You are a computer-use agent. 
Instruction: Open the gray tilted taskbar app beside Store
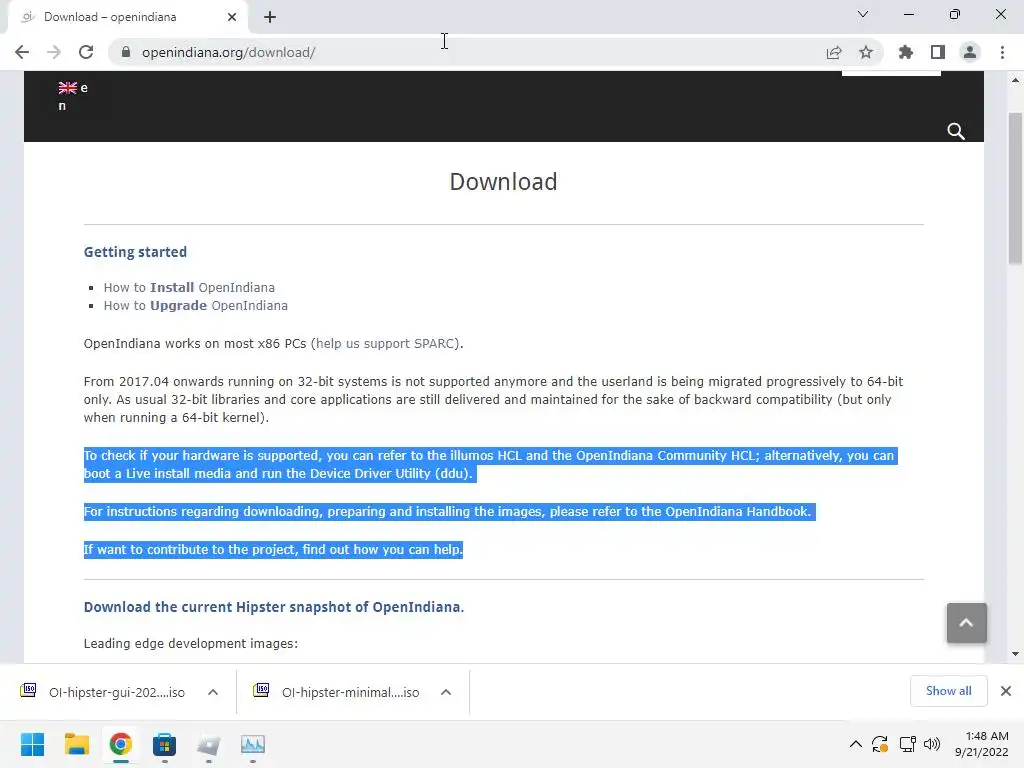[208, 744]
